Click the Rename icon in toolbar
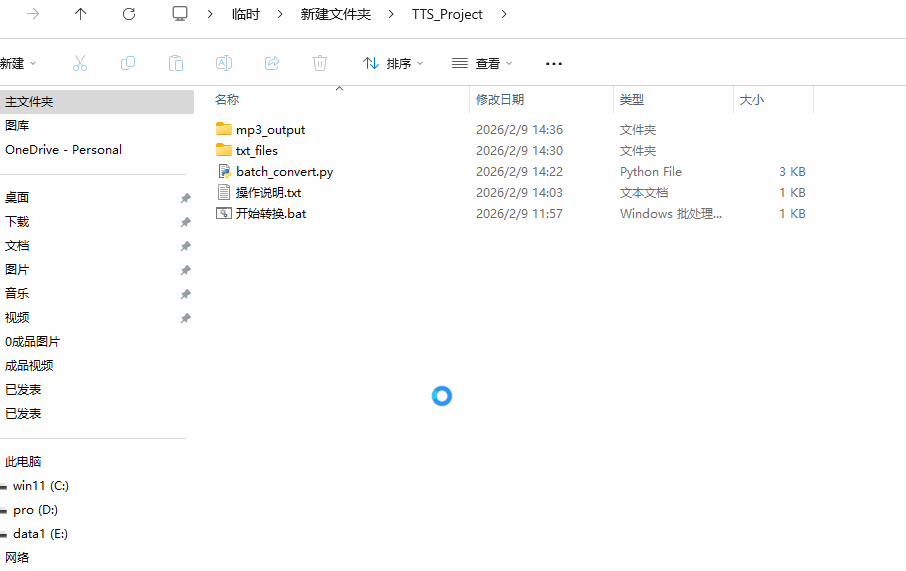Screen dimensions: 906x571 pyautogui.click(x=224, y=63)
